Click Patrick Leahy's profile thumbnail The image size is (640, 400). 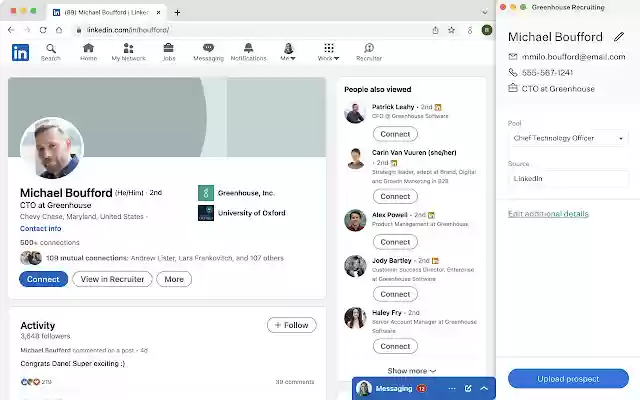click(355, 113)
